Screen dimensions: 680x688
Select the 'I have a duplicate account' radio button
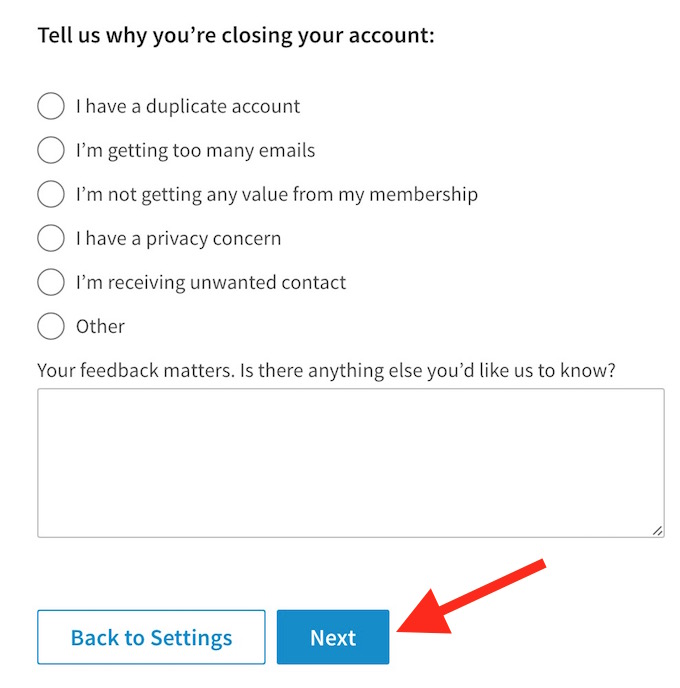pyautogui.click(x=51, y=106)
